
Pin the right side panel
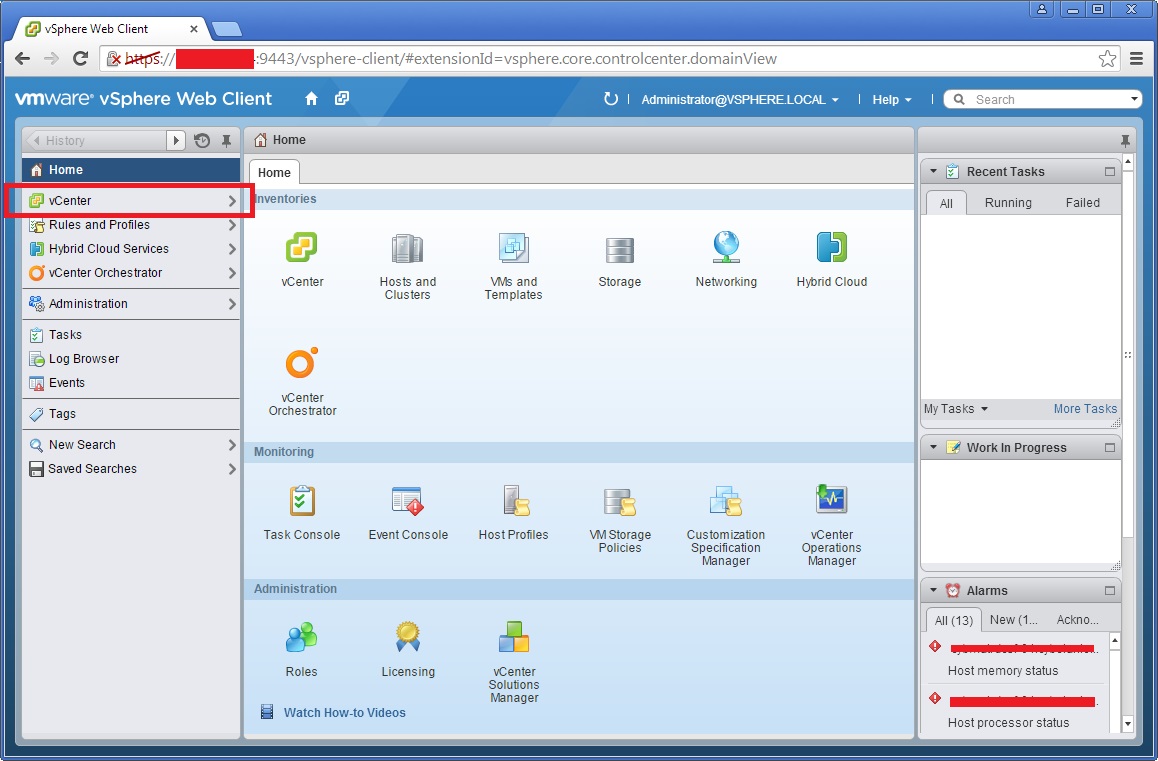pos(1125,140)
